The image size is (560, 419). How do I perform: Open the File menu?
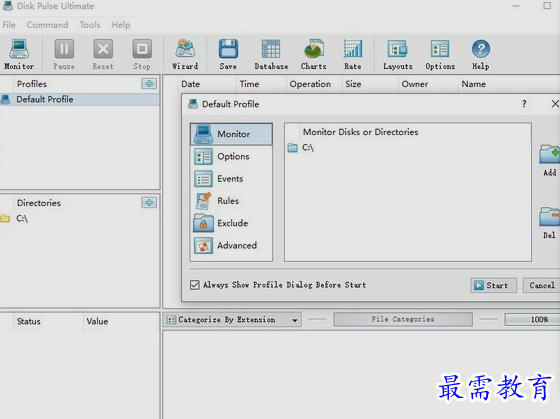click(x=9, y=25)
